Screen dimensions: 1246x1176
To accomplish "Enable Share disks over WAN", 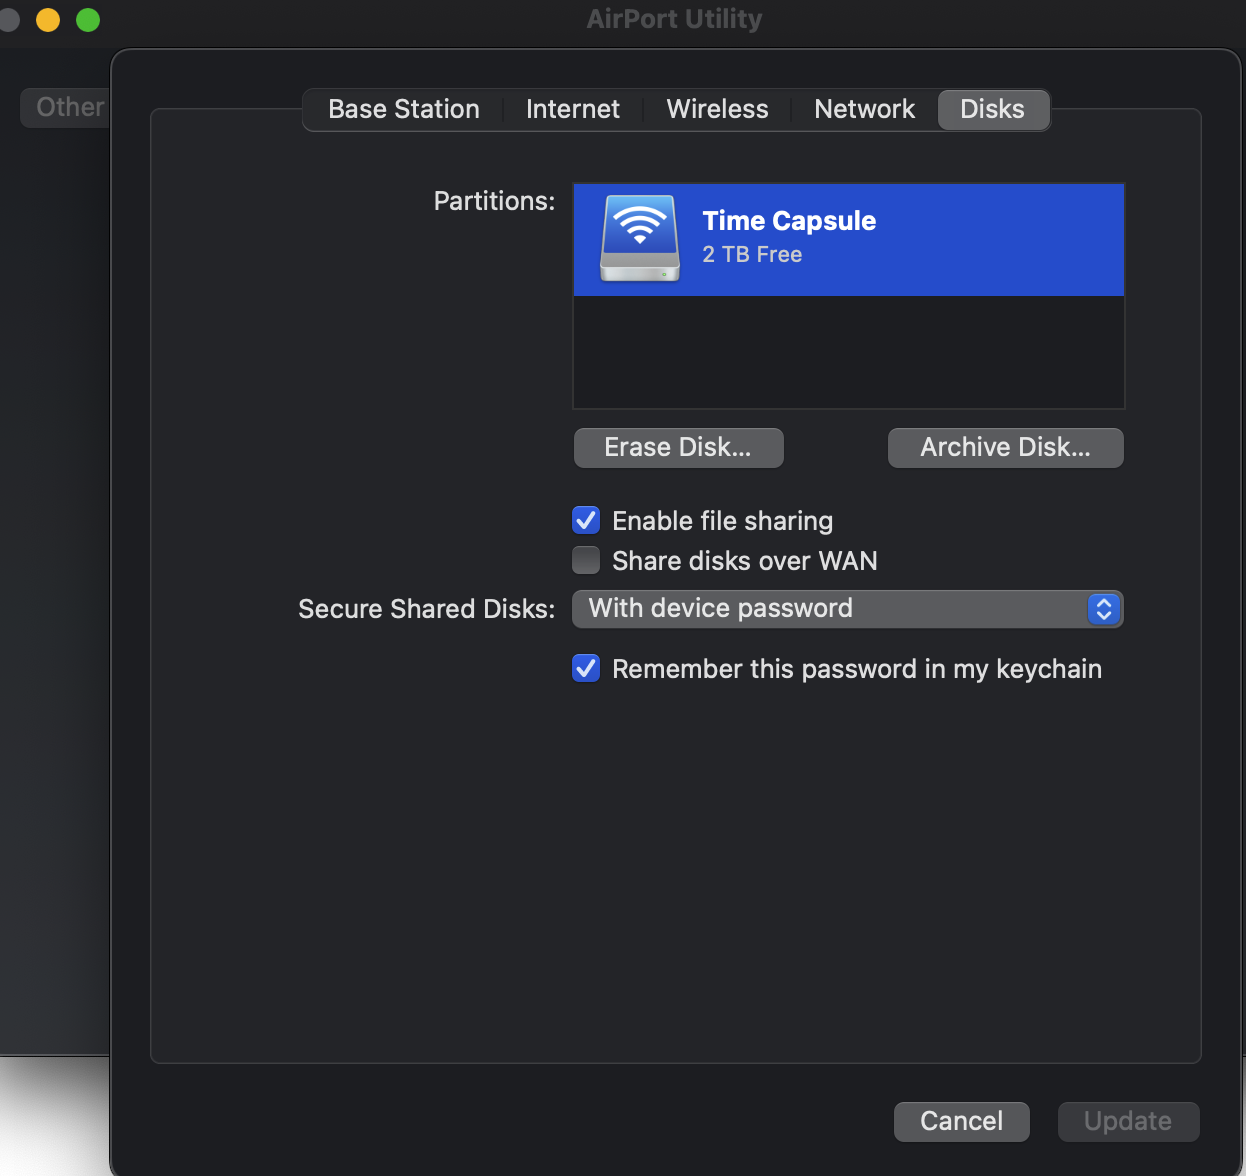I will coord(586,560).
